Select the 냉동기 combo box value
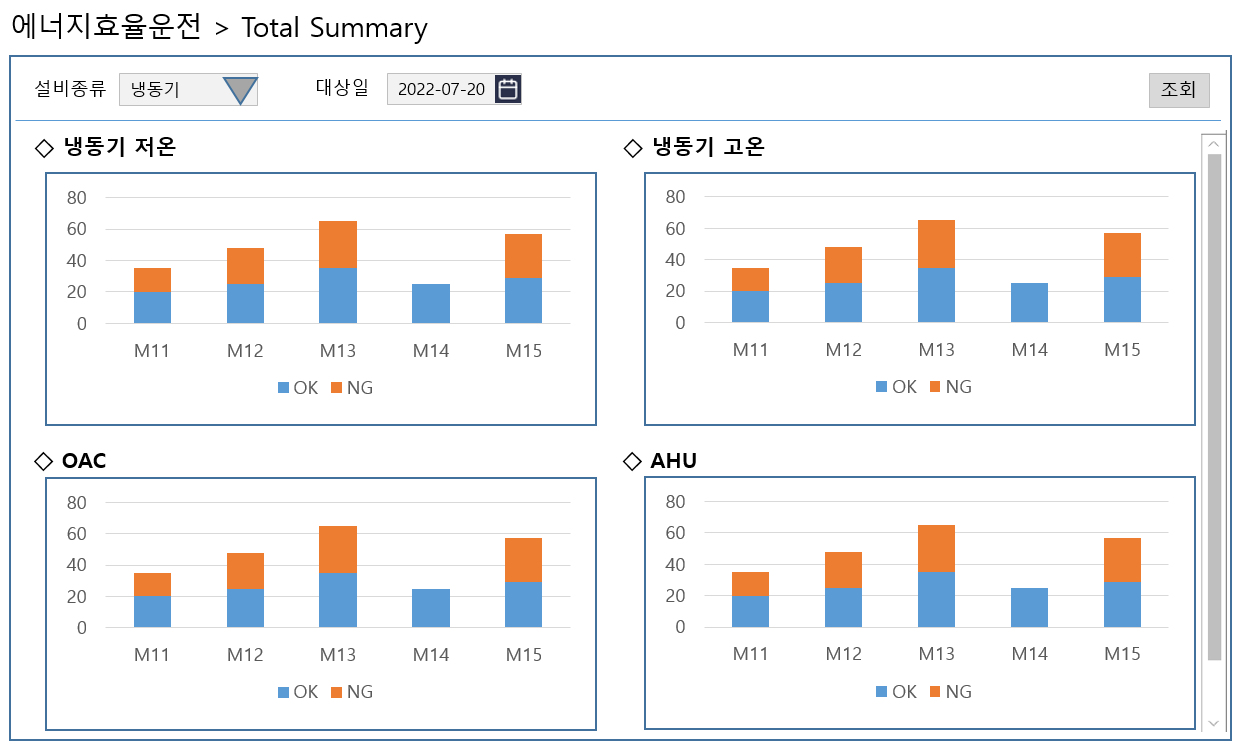The width and height of the screenshot is (1242, 755). click(168, 90)
